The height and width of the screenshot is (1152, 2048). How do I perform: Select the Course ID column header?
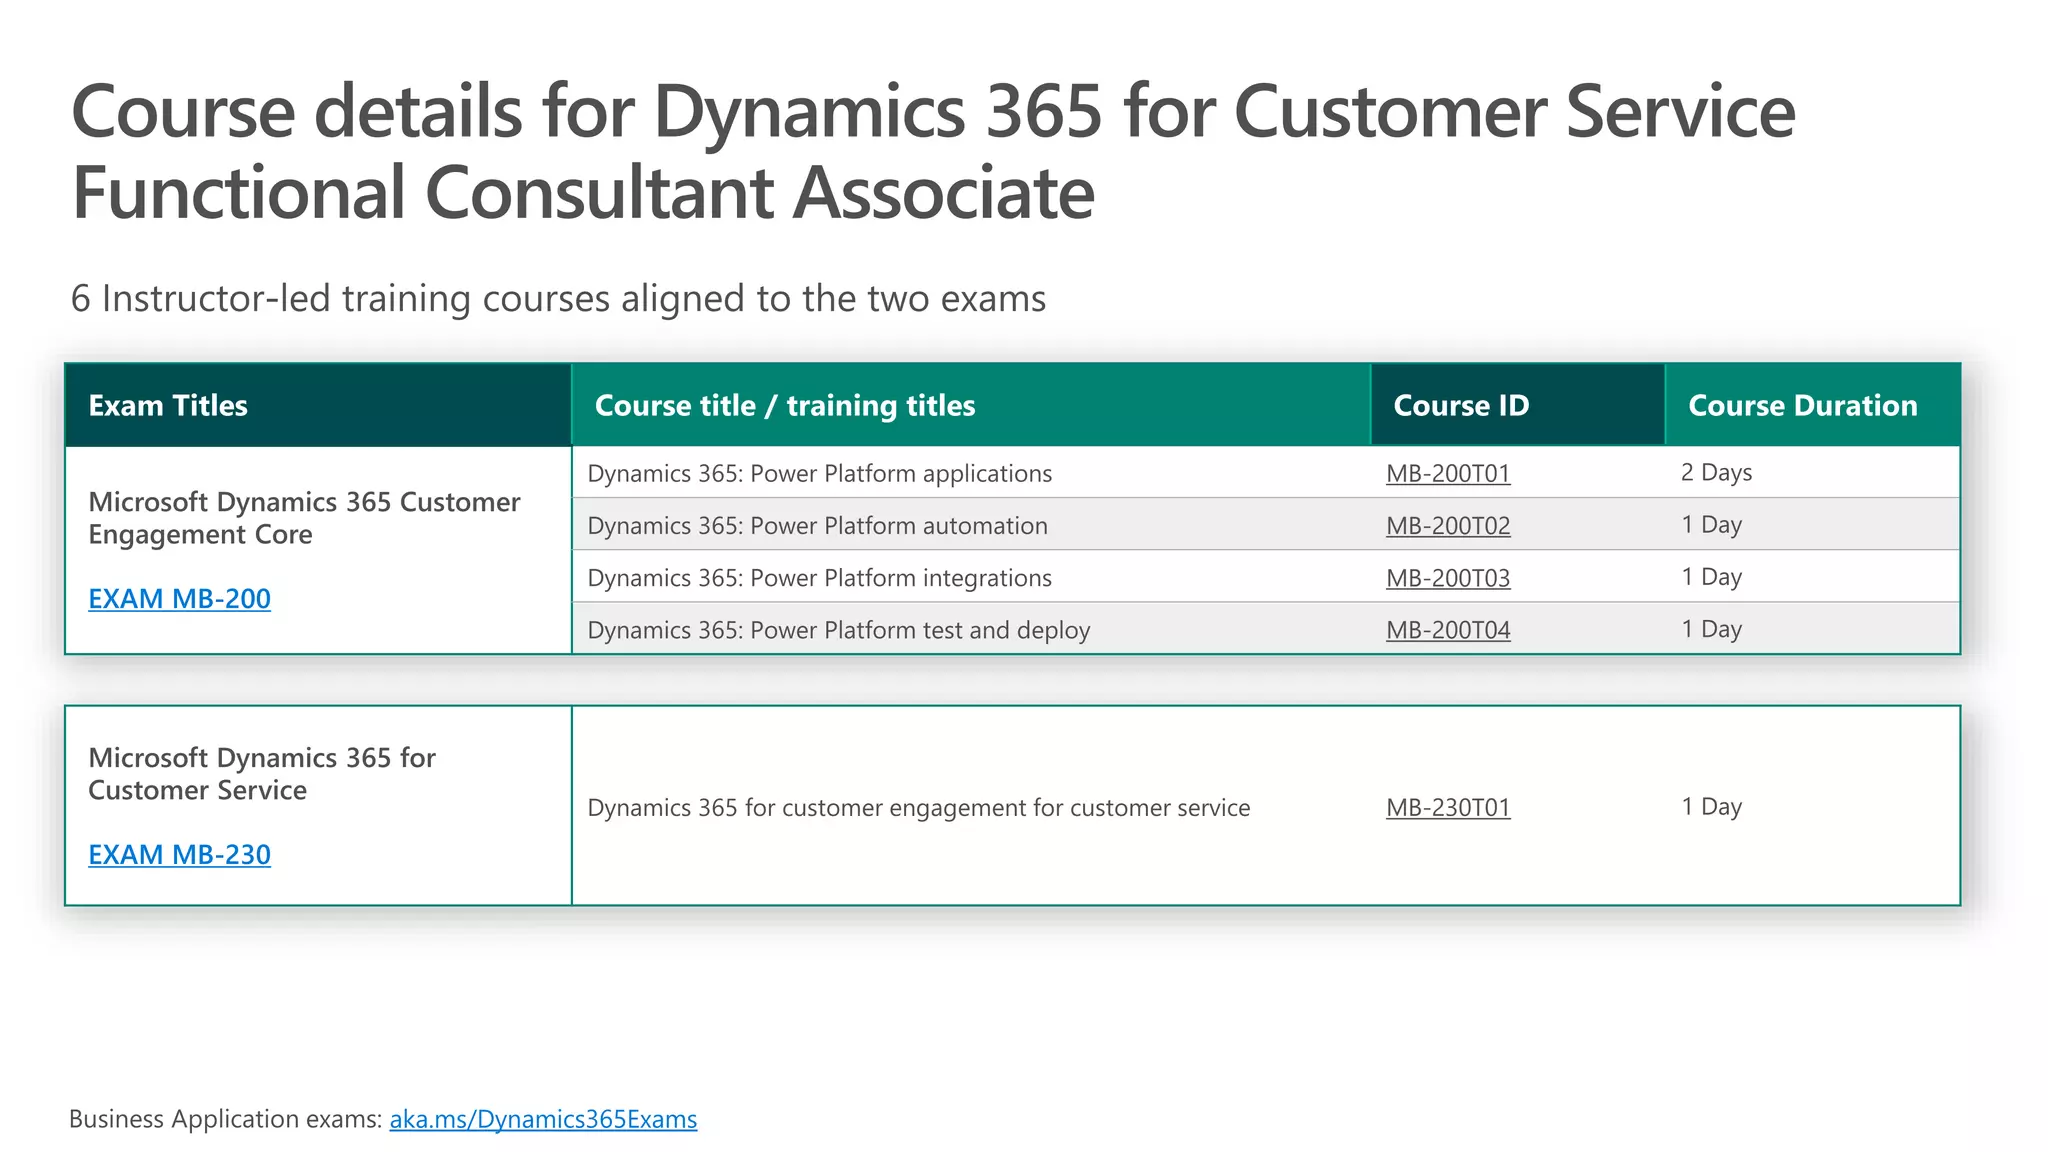1517,405
